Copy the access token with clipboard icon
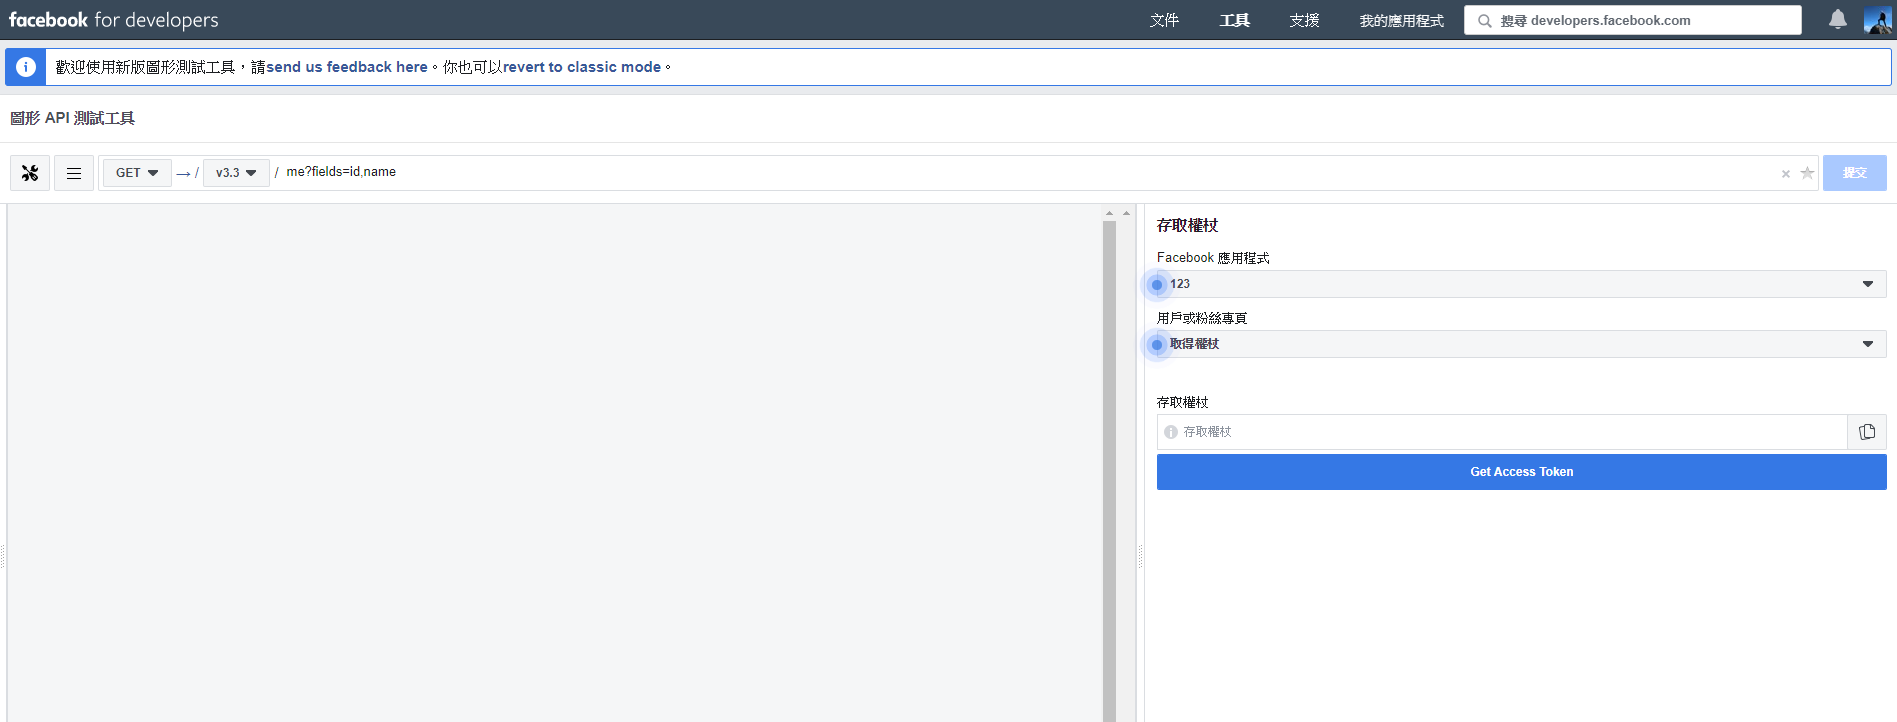1897x722 pixels. pos(1867,432)
